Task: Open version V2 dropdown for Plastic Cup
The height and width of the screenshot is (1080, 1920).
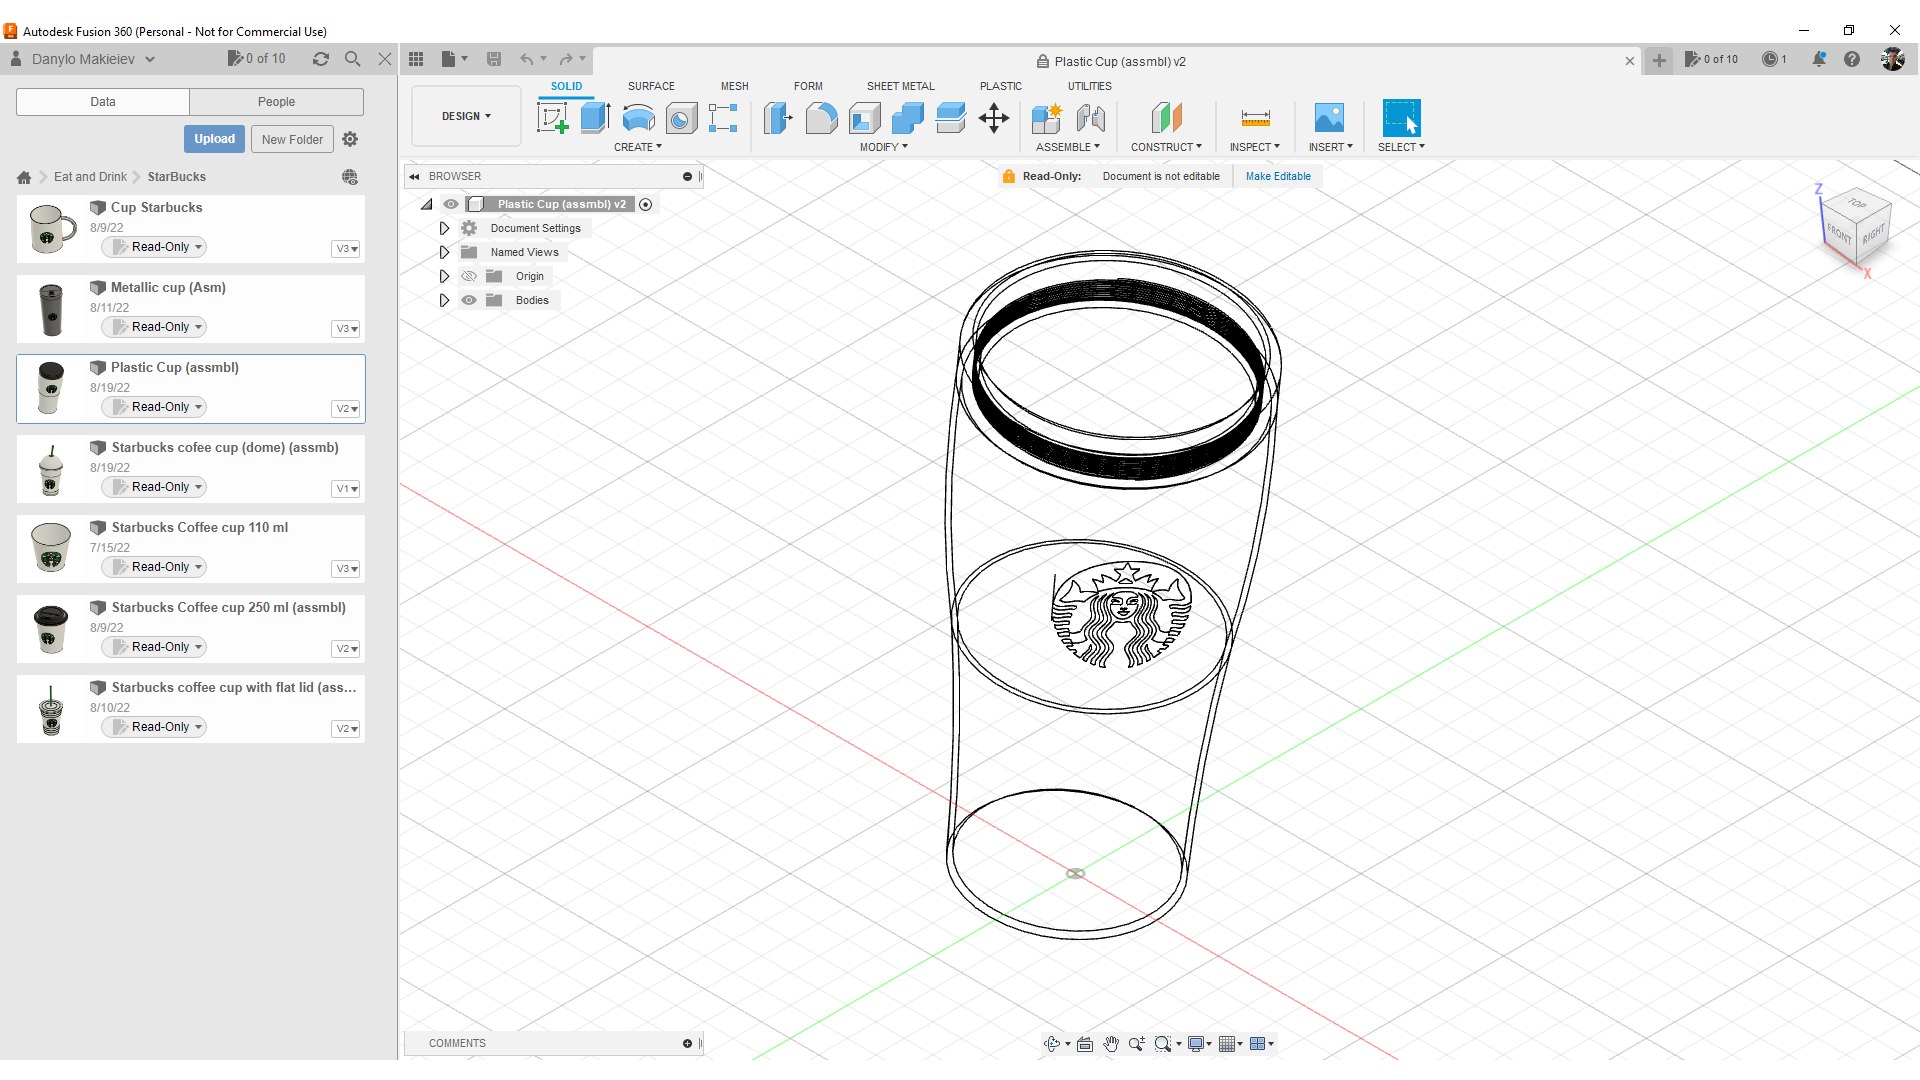Action: pos(346,408)
